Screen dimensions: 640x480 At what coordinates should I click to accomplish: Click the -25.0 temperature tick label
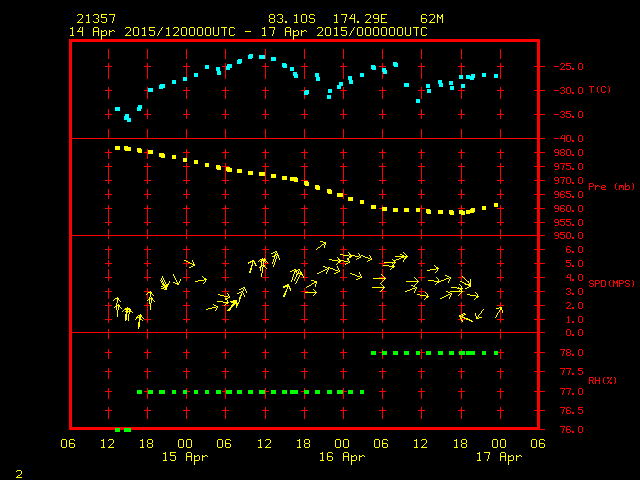(569, 67)
